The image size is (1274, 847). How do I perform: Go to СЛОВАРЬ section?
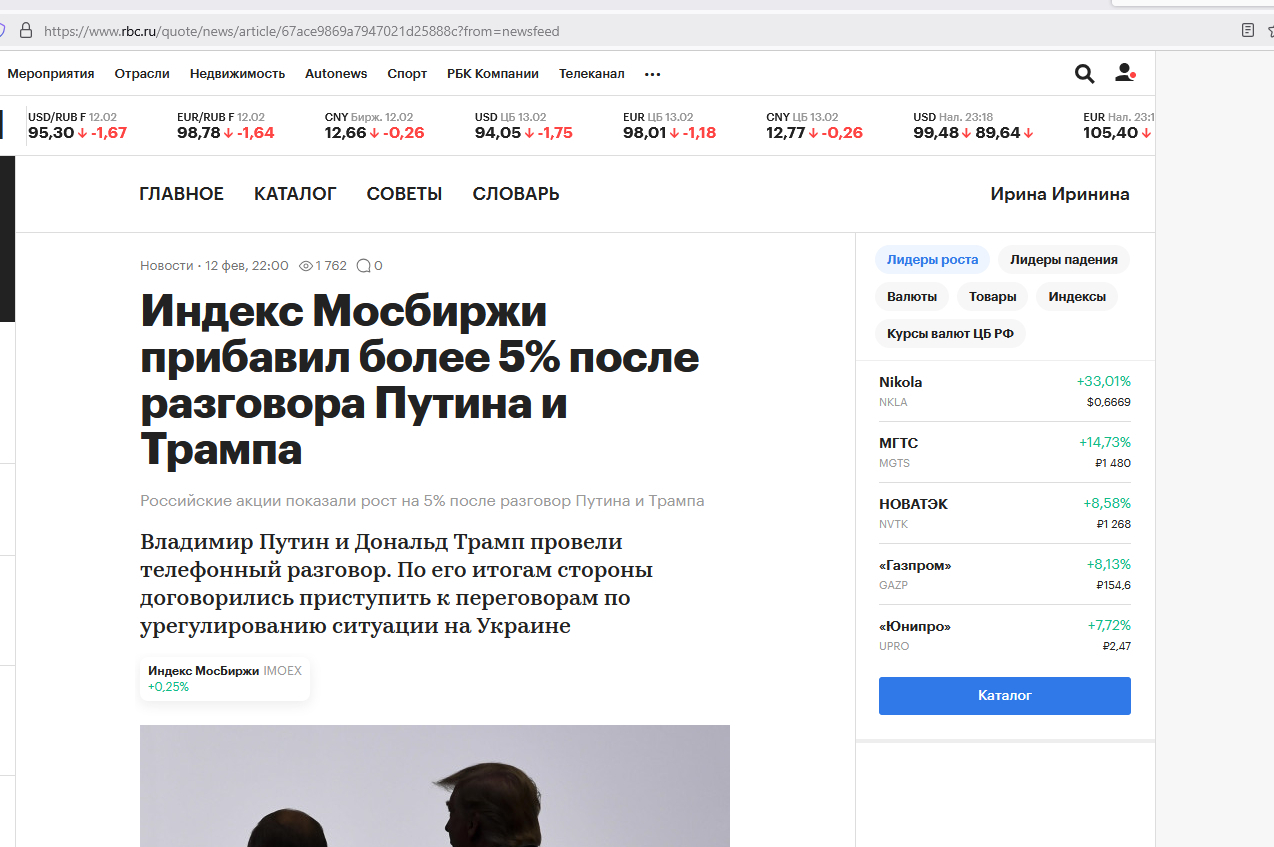coord(516,194)
